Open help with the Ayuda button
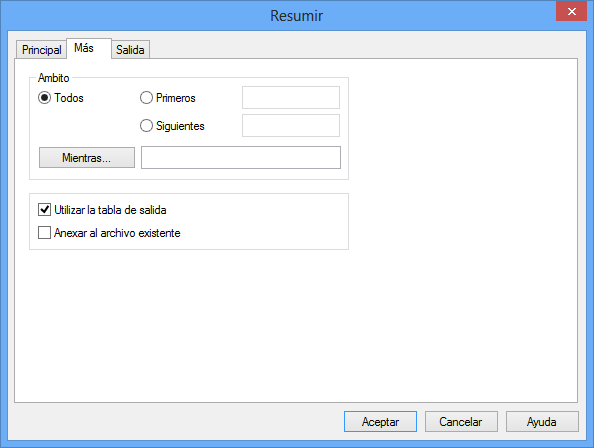Image resolution: width=594 pixels, height=448 pixels. [542, 421]
